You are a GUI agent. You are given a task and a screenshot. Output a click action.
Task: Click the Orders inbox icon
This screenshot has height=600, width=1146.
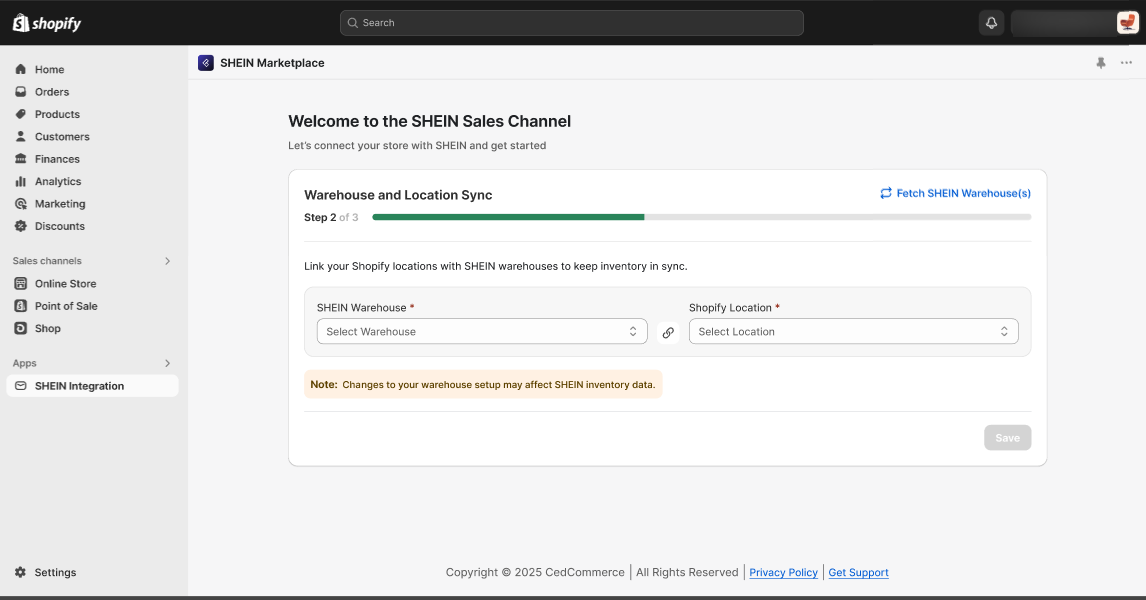(20, 92)
